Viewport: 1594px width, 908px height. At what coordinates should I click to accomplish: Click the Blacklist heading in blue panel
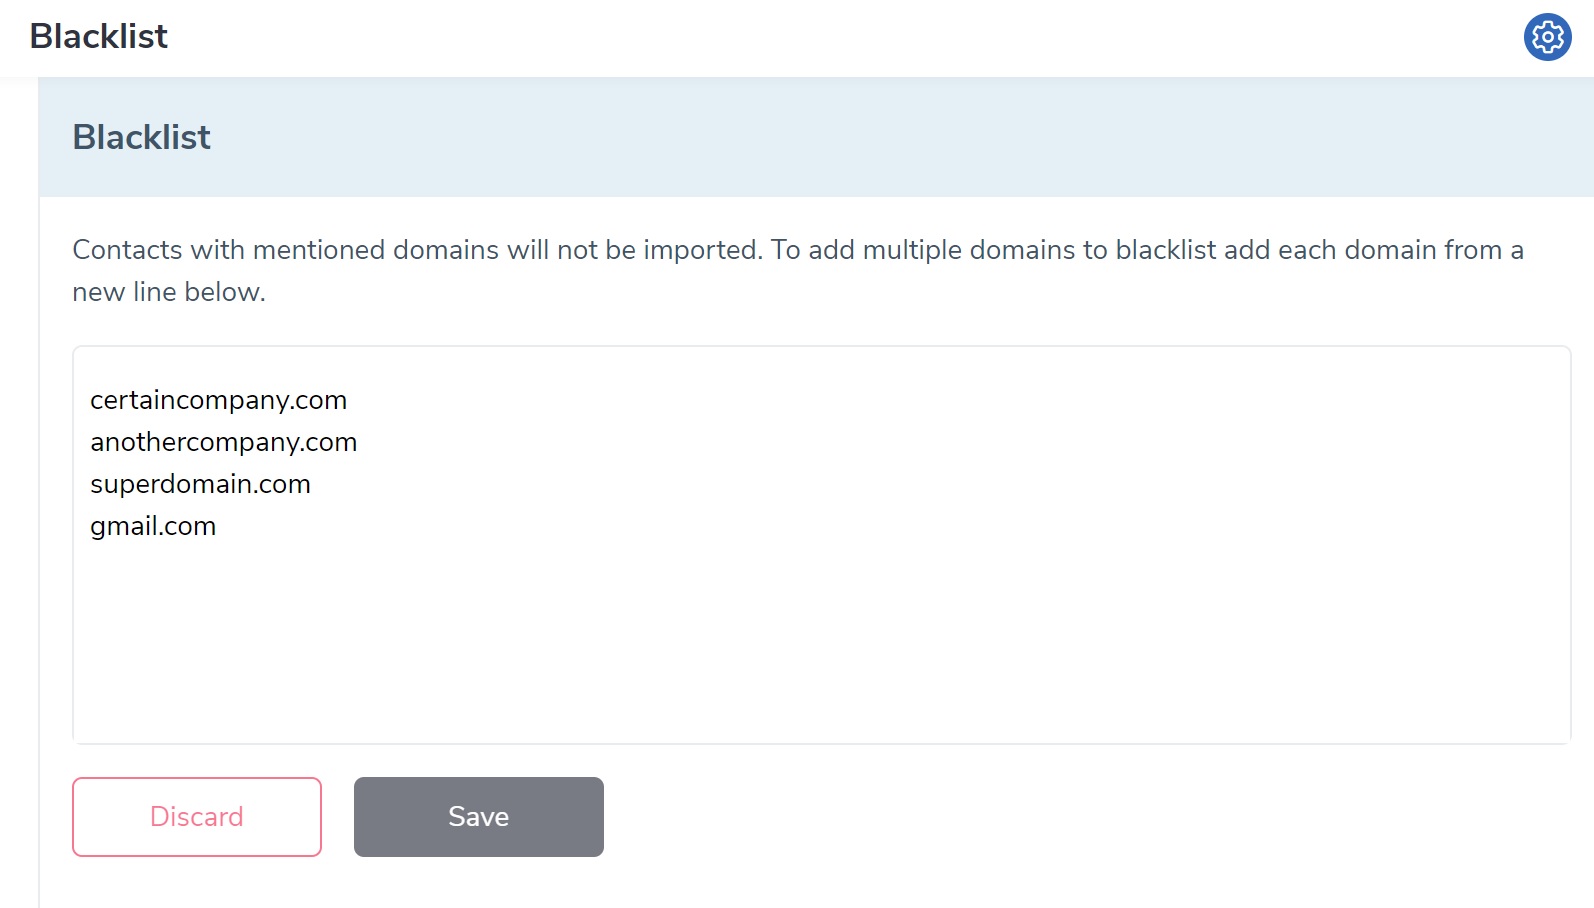click(142, 137)
